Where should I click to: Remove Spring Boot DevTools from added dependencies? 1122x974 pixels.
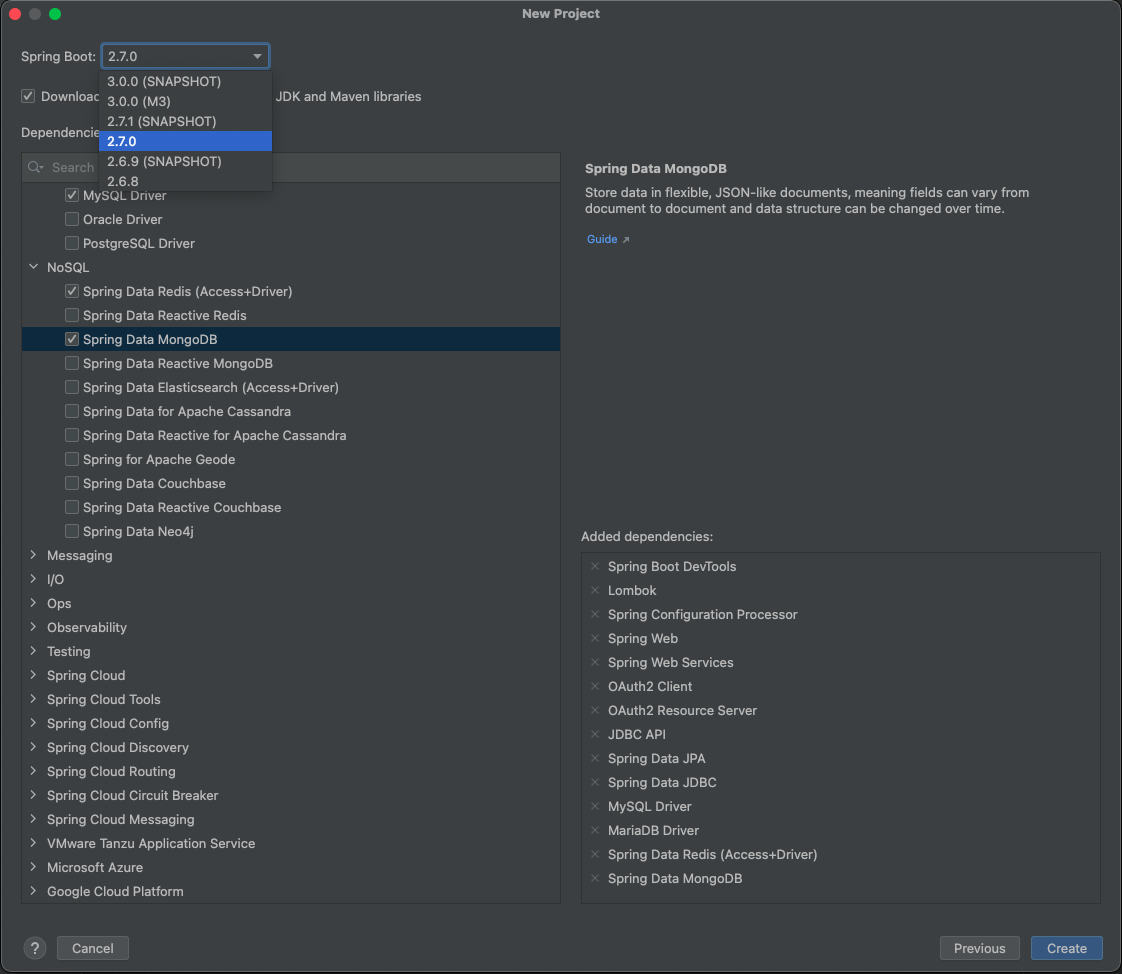coord(595,566)
